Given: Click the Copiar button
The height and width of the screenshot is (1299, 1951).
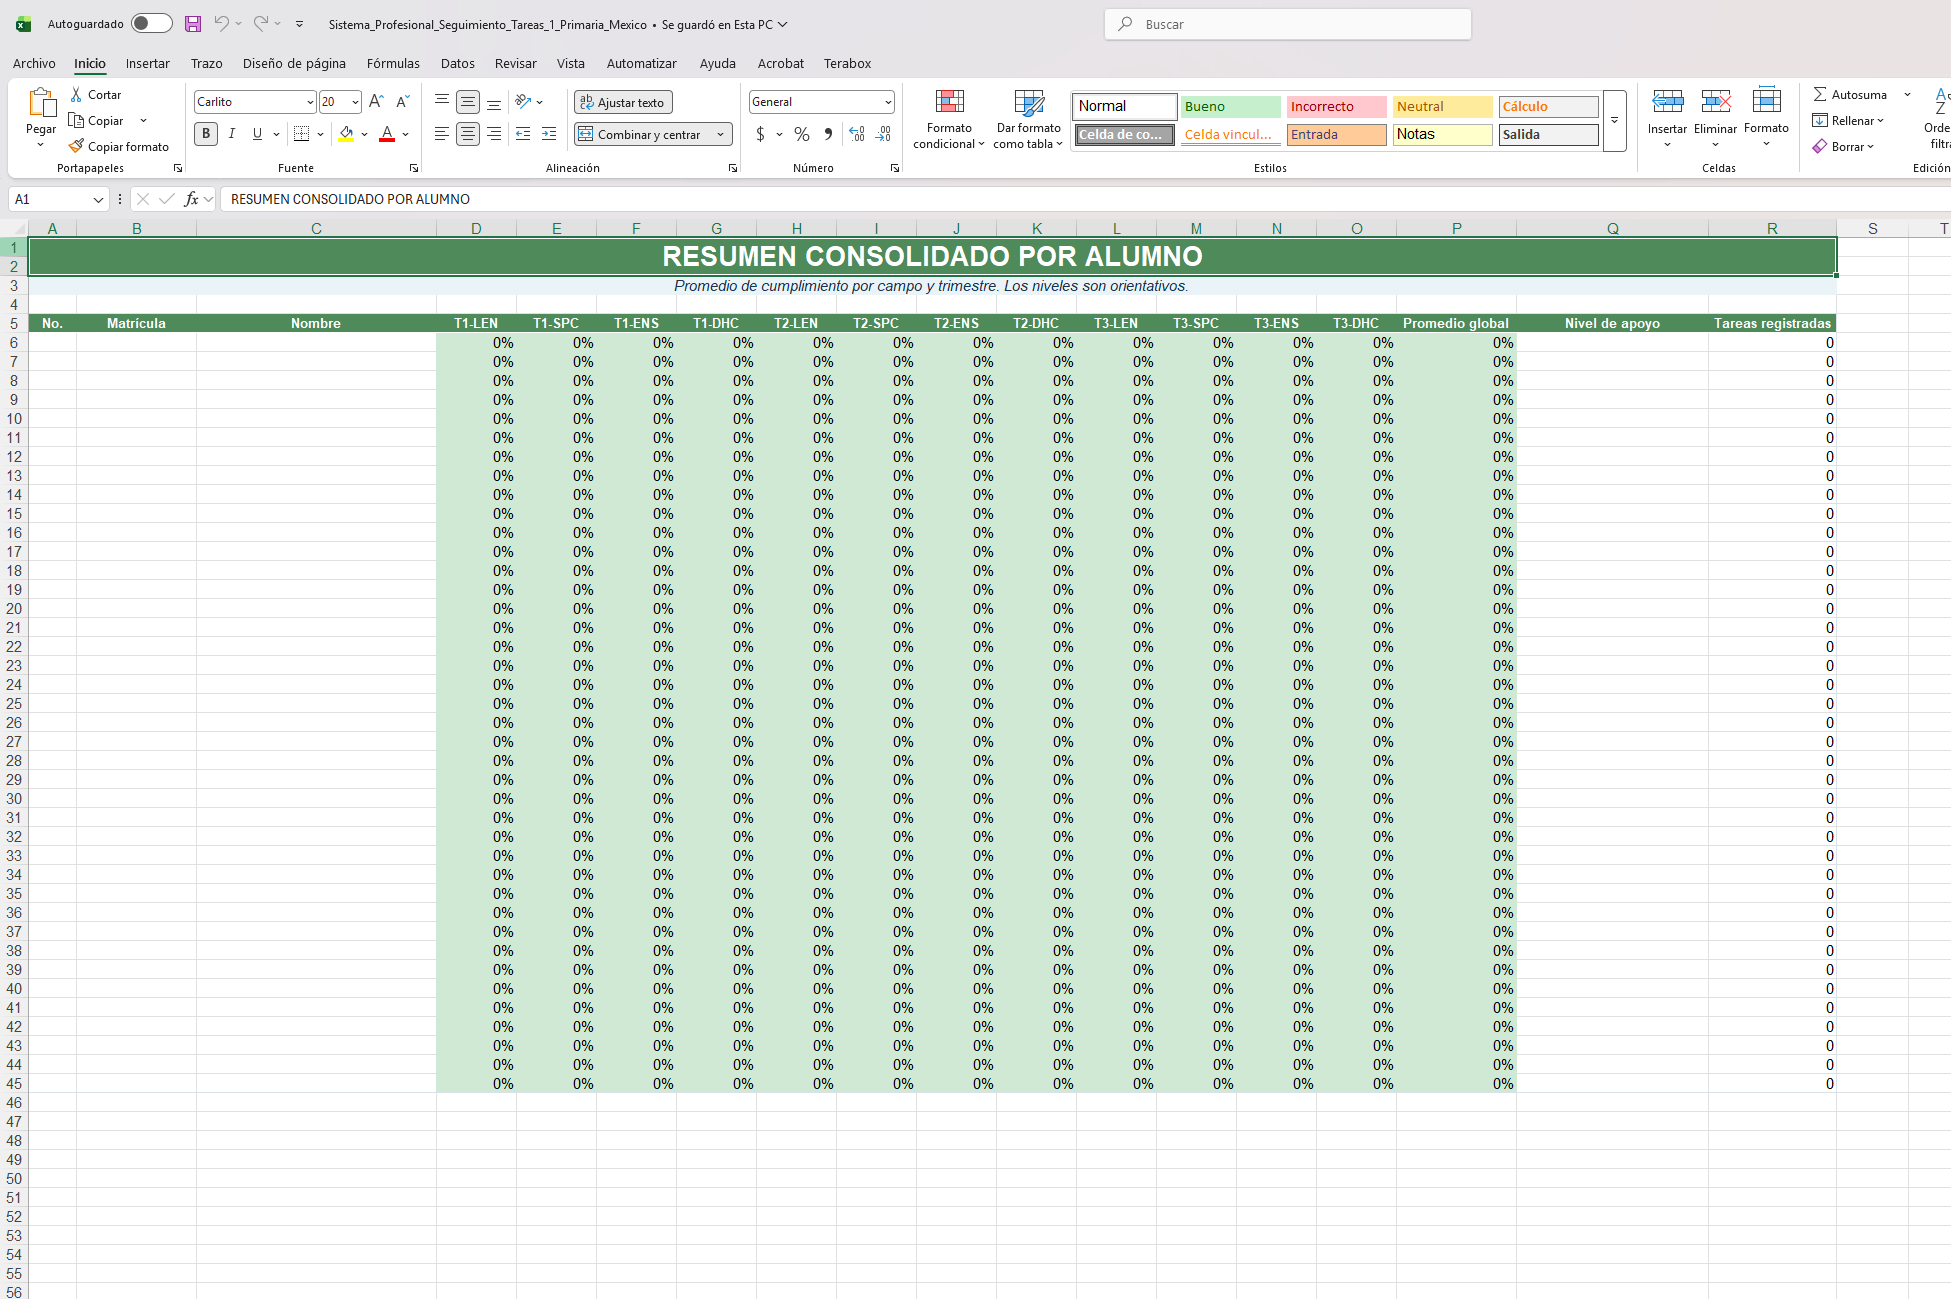Looking at the screenshot, I should (97, 120).
